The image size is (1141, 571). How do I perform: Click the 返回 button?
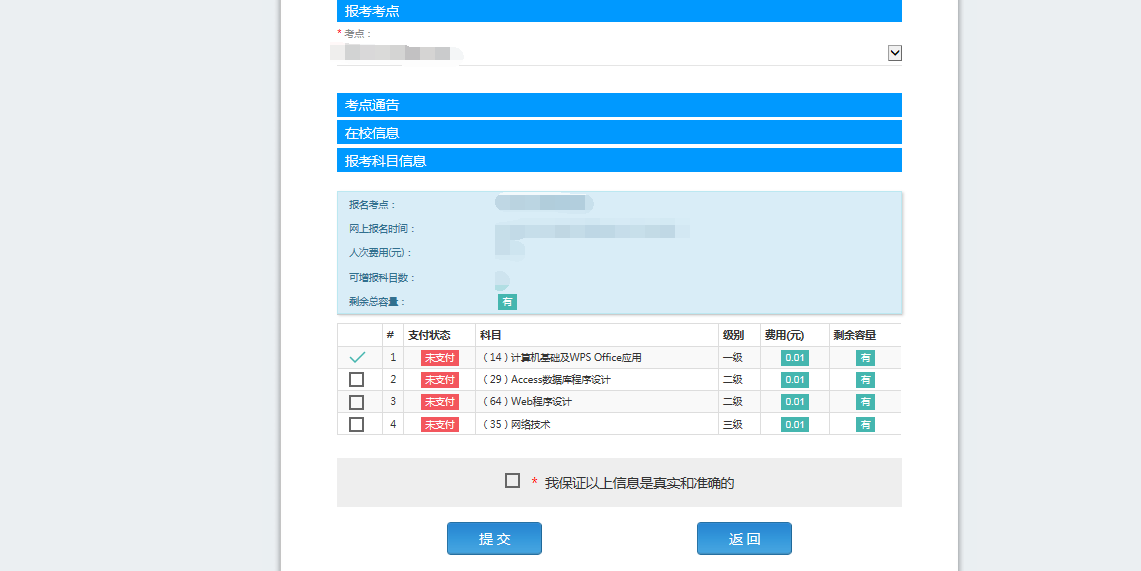pos(744,538)
